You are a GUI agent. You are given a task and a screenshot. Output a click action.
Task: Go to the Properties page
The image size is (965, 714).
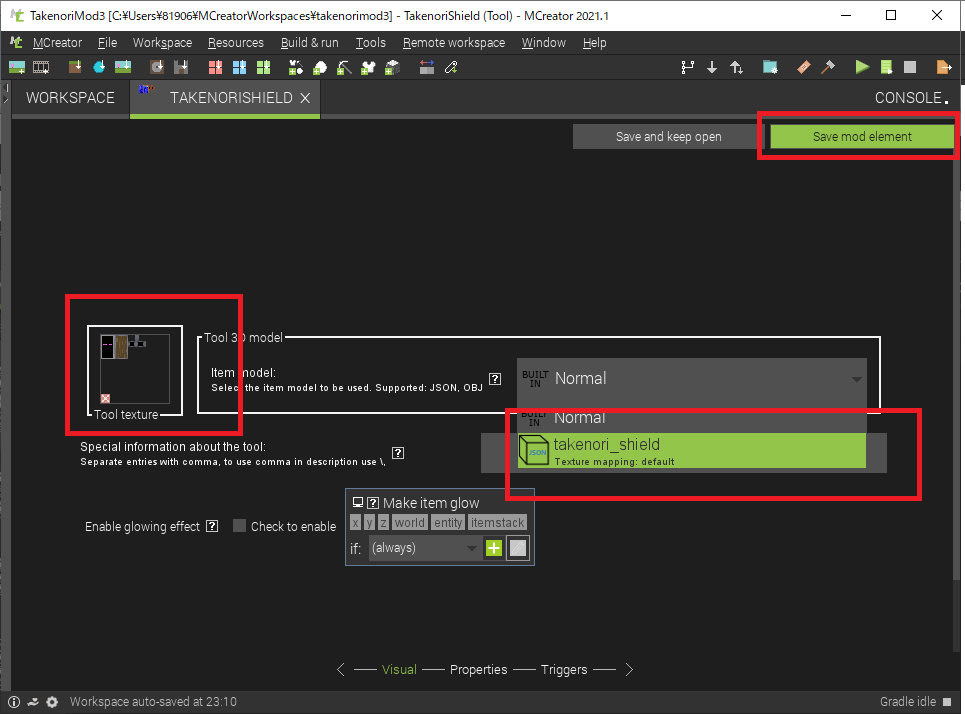click(x=478, y=669)
